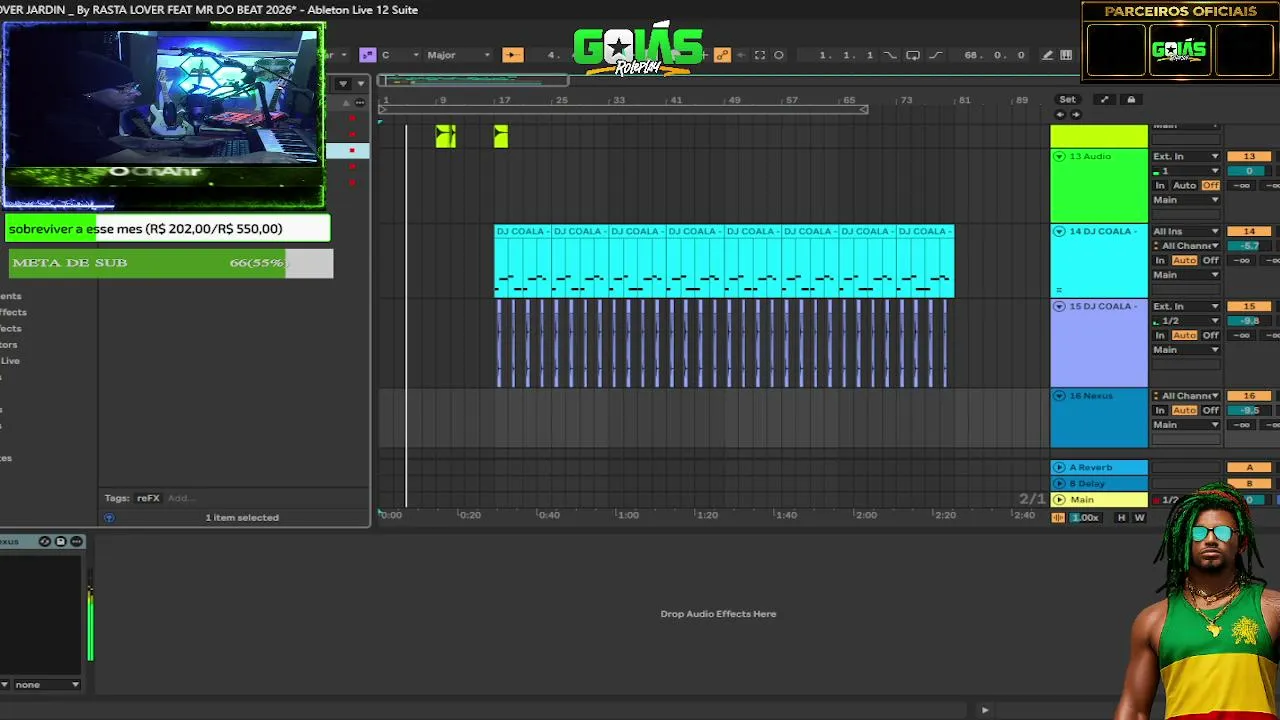This screenshot has width=1280, height=720.
Task: Mute track 15 with activator button
Action: (1249, 307)
